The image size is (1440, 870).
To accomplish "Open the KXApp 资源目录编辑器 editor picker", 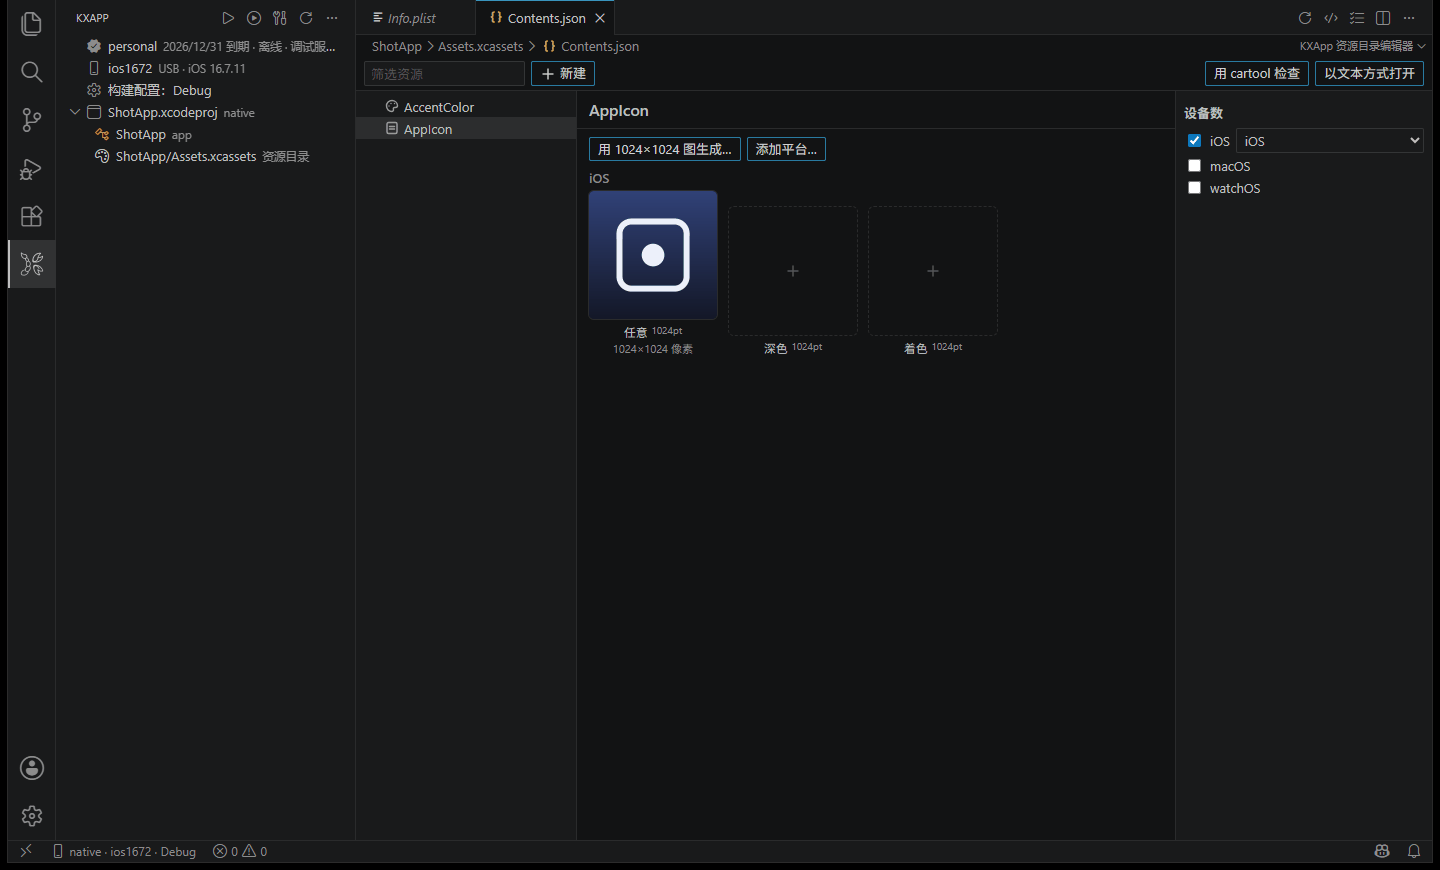I will 1362,46.
